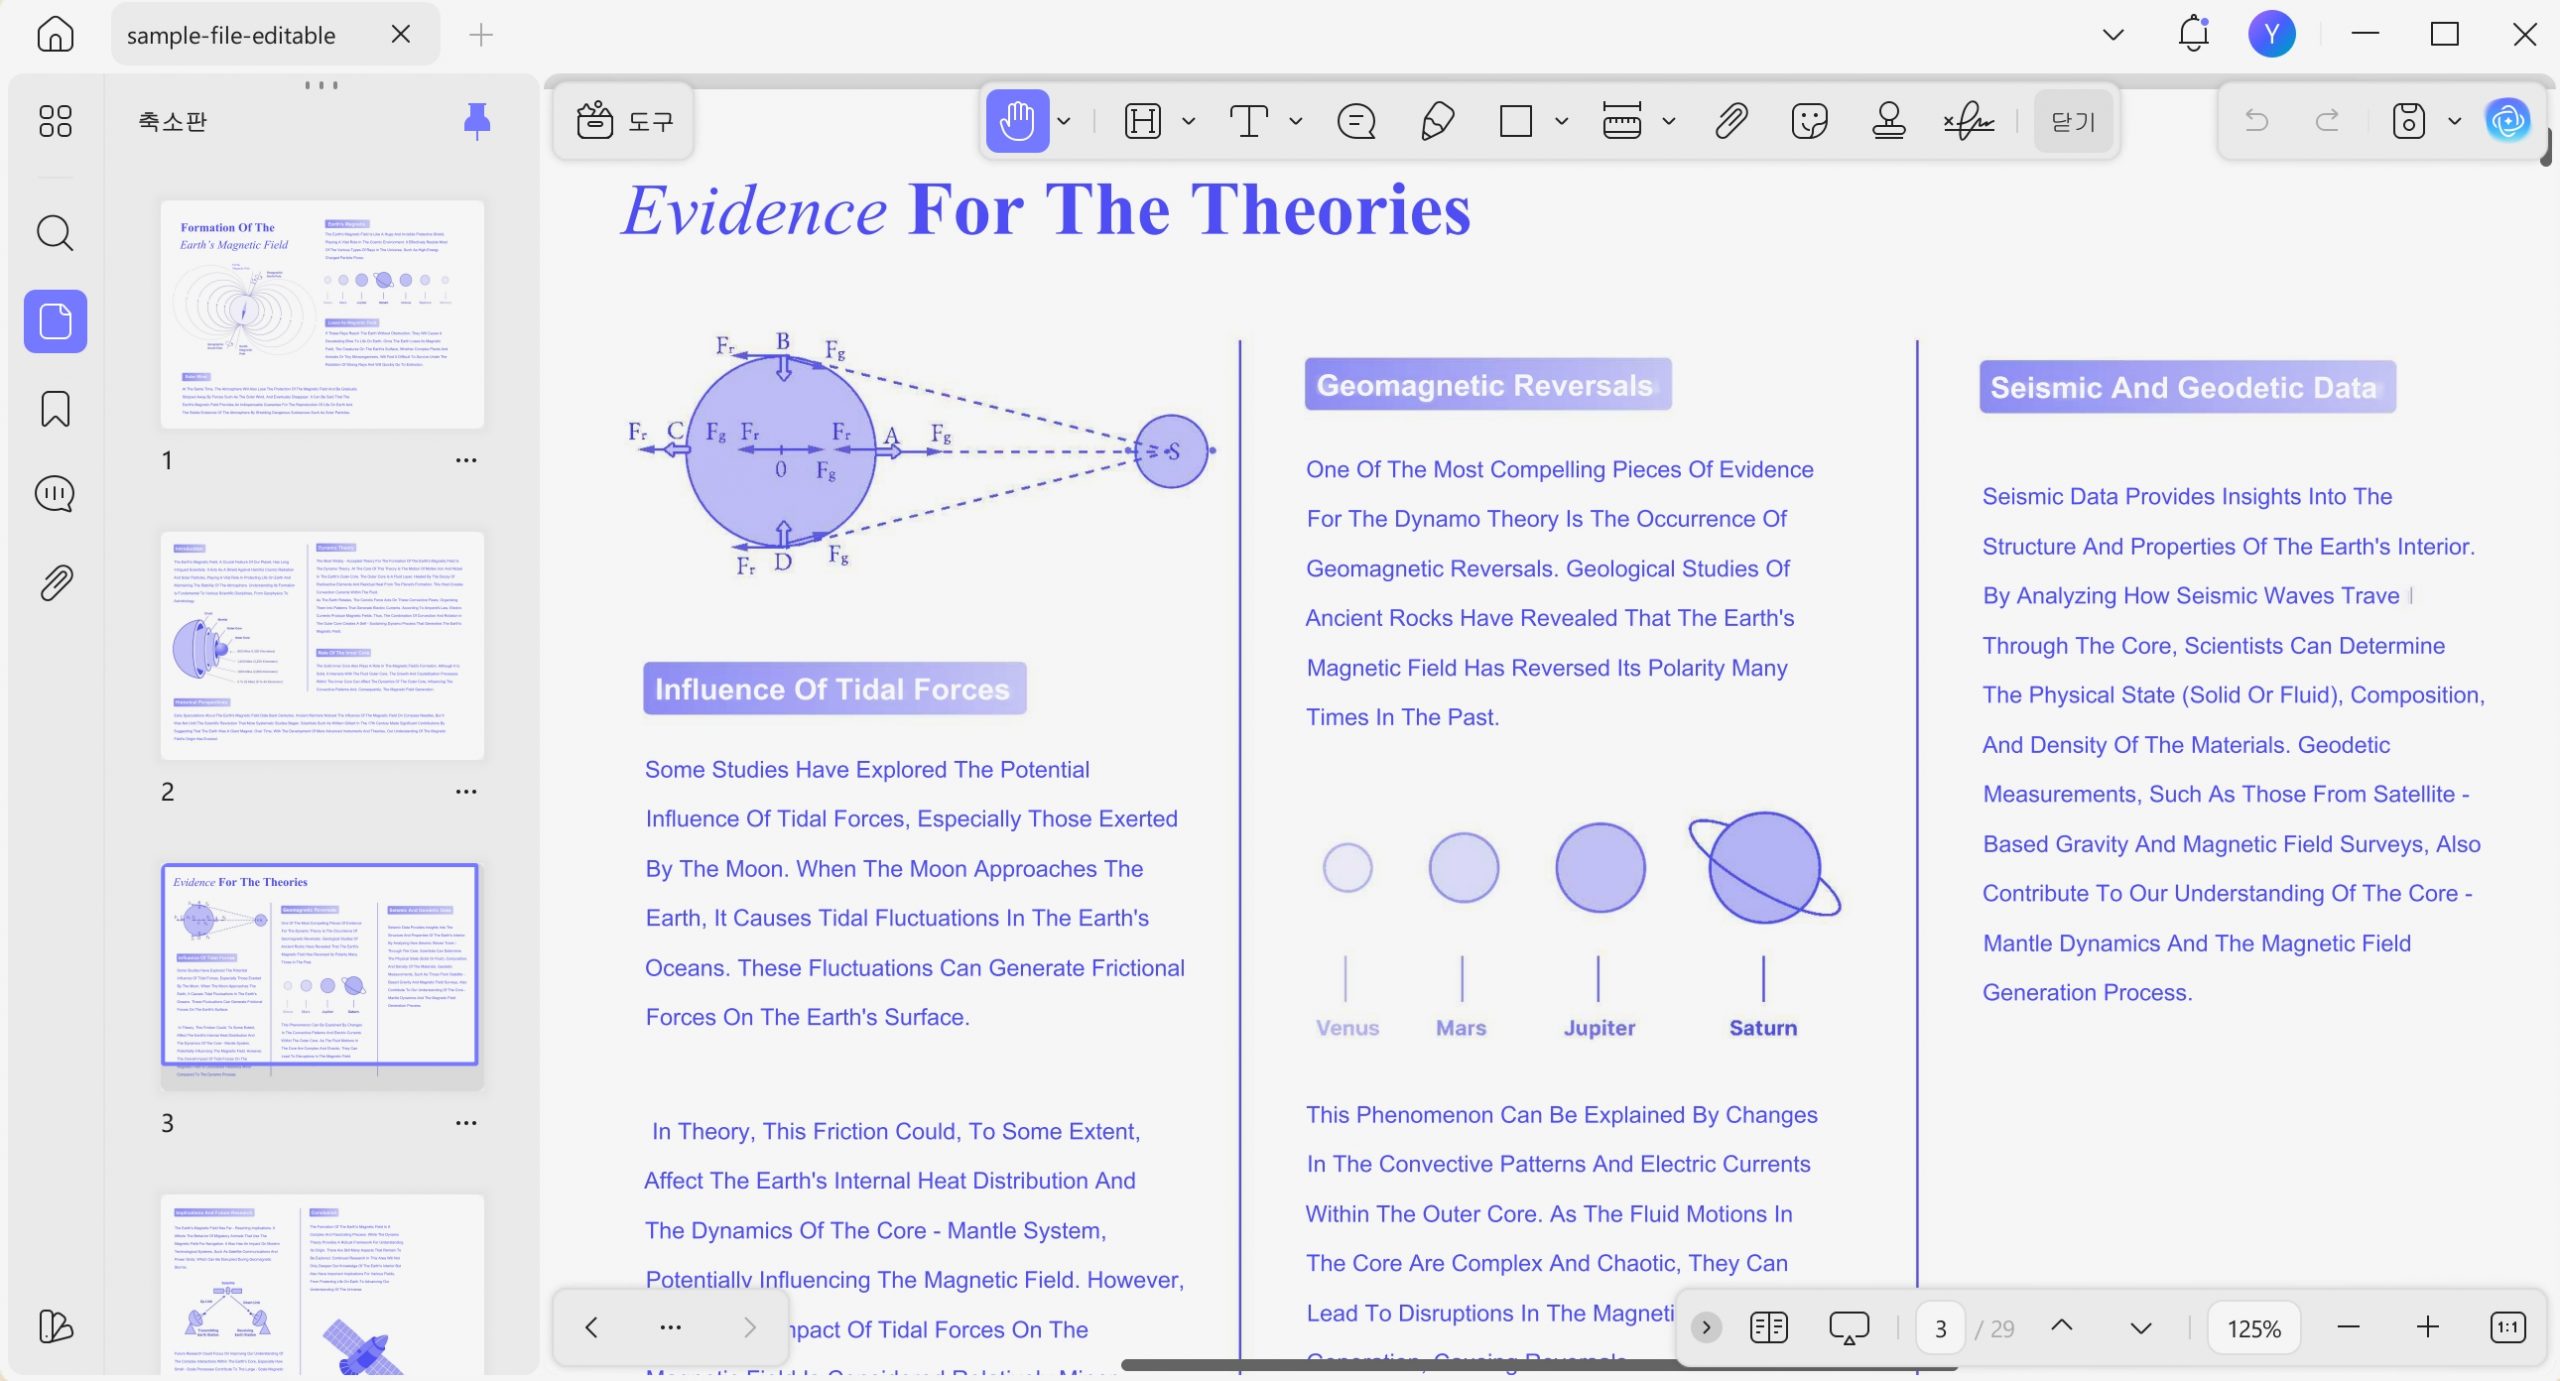
Task: Select the Hand tool
Action: coord(1017,121)
